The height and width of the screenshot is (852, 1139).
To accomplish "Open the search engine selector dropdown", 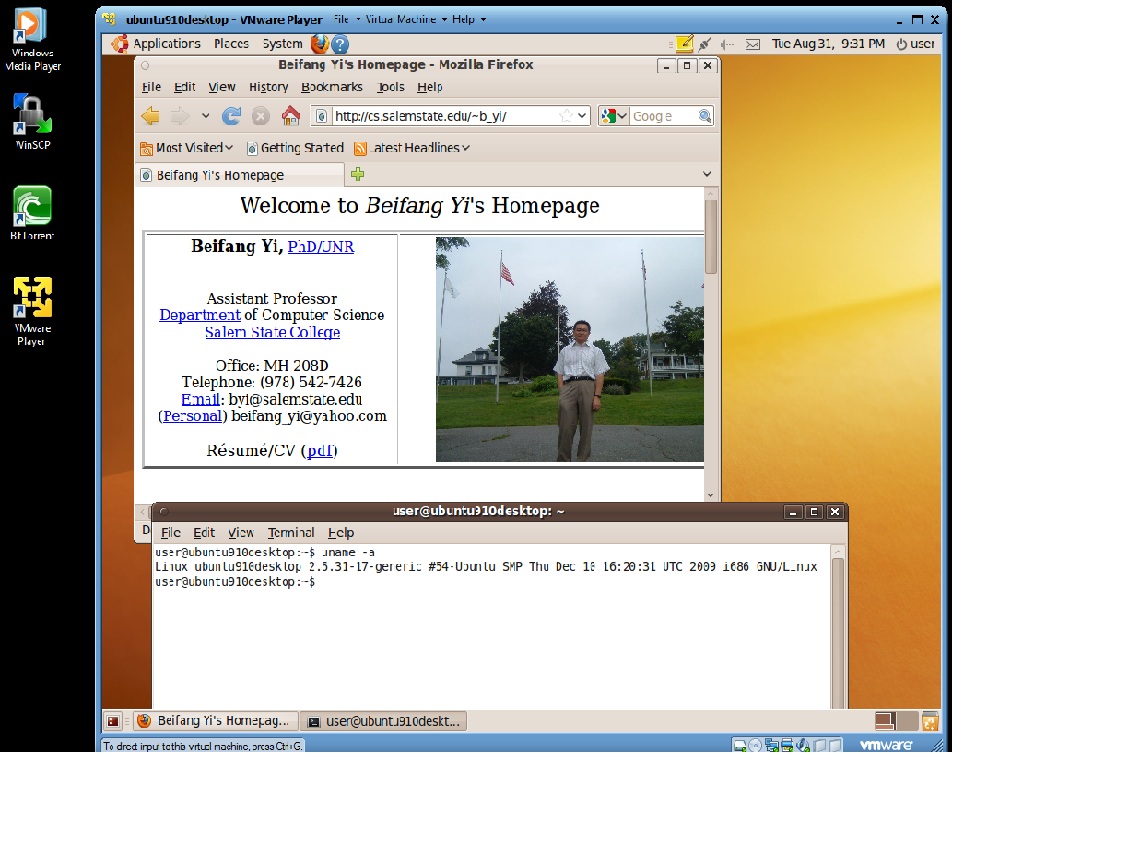I will tap(614, 116).
